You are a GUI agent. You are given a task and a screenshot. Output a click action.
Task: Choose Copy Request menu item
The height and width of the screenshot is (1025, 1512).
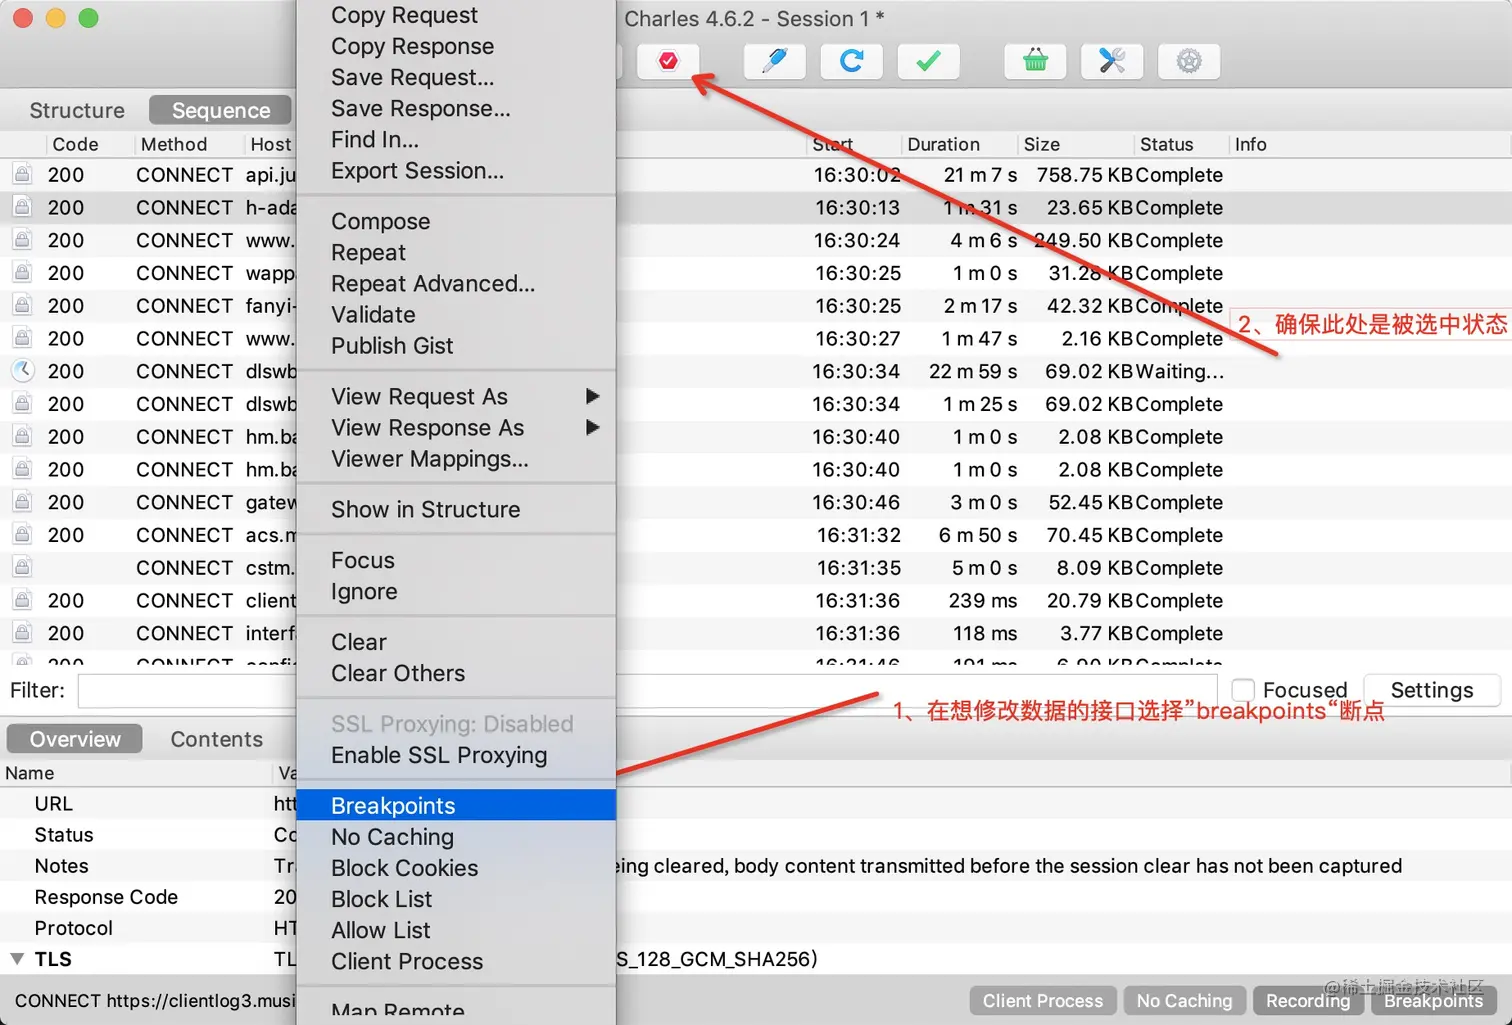(x=456, y=15)
